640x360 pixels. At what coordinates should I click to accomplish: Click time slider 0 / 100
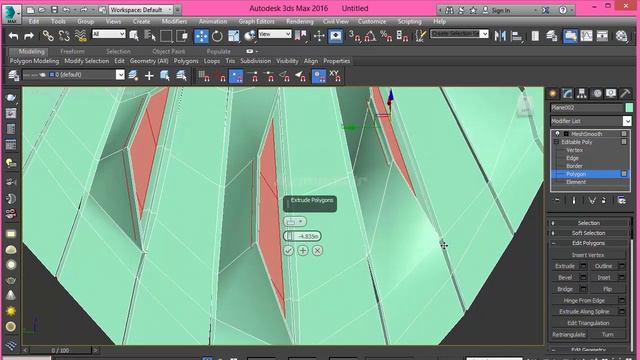point(60,350)
